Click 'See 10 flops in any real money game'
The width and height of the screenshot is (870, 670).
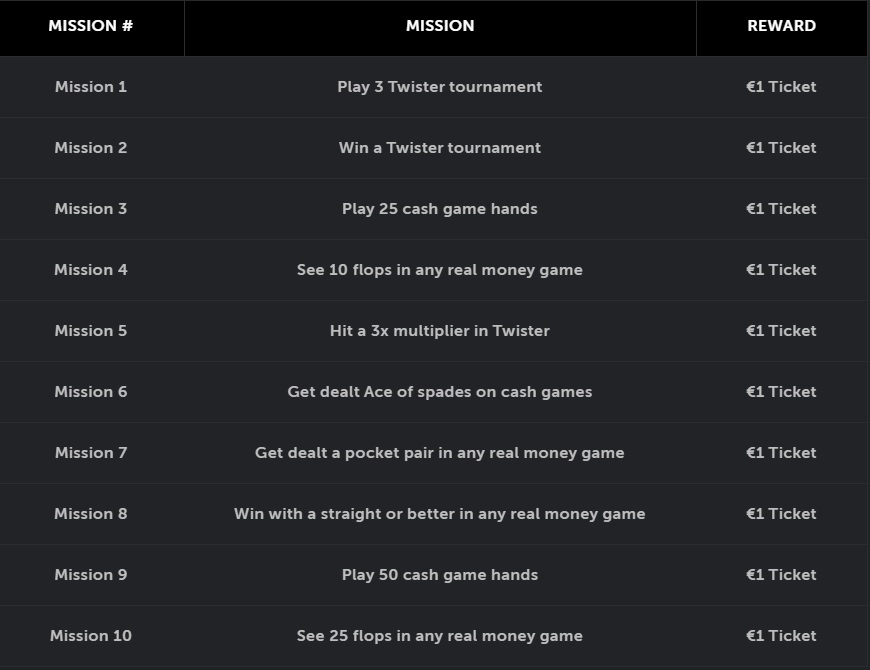pos(439,270)
